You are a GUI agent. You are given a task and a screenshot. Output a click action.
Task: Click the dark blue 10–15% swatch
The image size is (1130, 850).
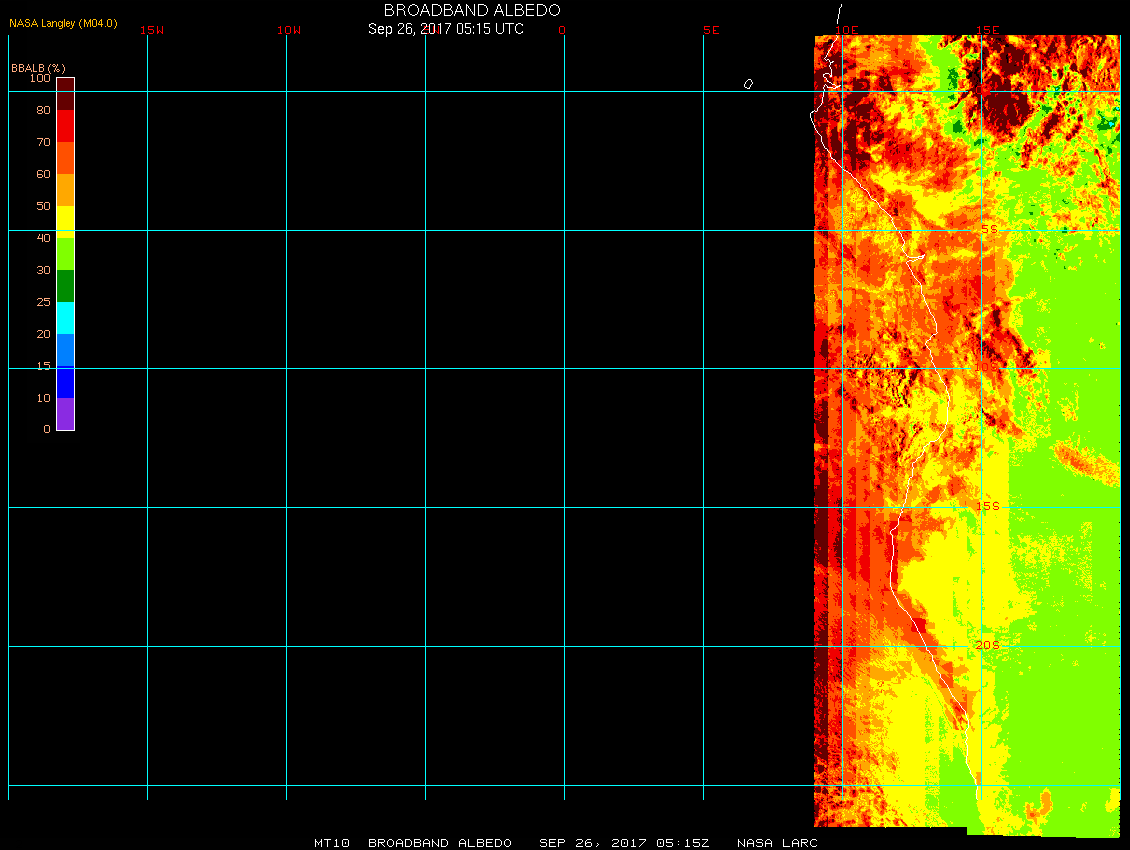(x=65, y=382)
